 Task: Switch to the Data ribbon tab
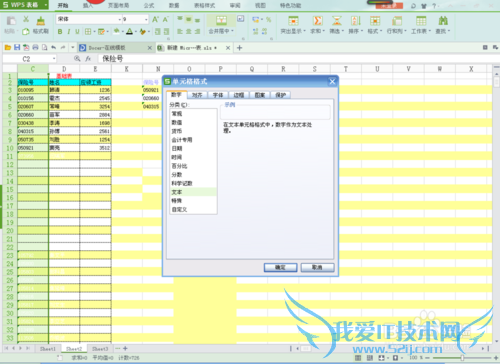[x=174, y=5]
